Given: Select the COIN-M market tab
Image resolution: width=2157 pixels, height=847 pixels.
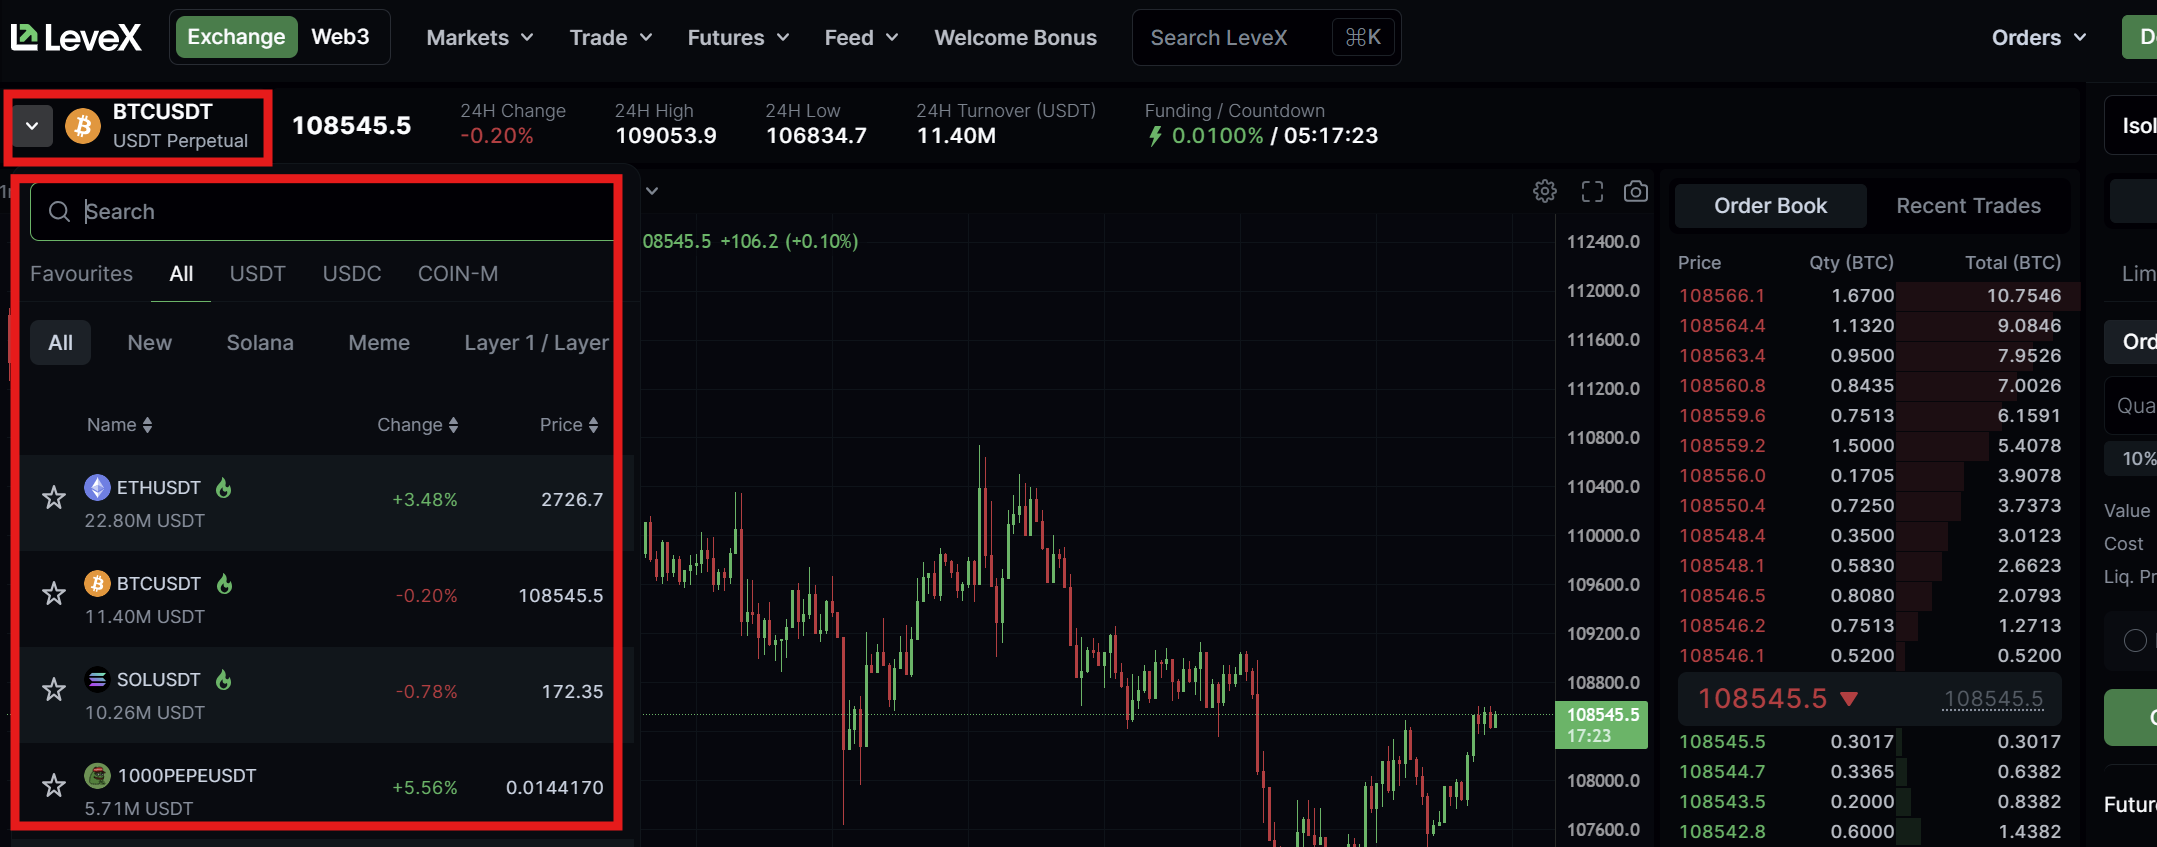Looking at the screenshot, I should pos(457,273).
